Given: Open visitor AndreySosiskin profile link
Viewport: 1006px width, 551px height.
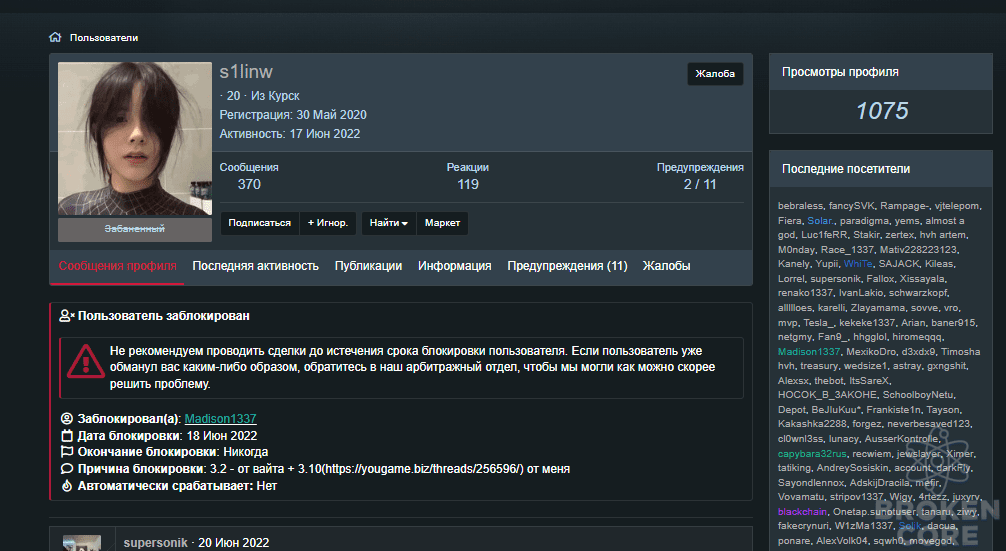Looking at the screenshot, I should point(853,468).
